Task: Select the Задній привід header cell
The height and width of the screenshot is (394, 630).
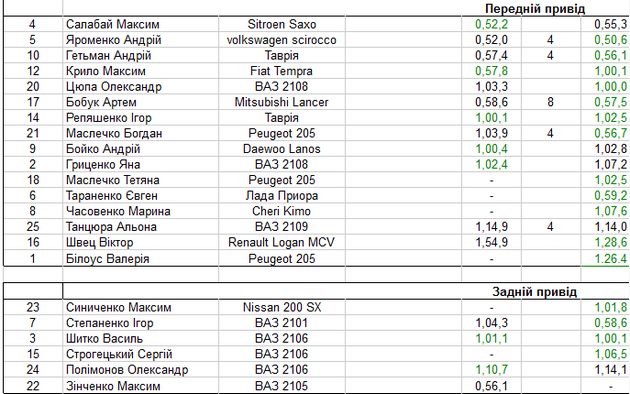Action: [534, 291]
